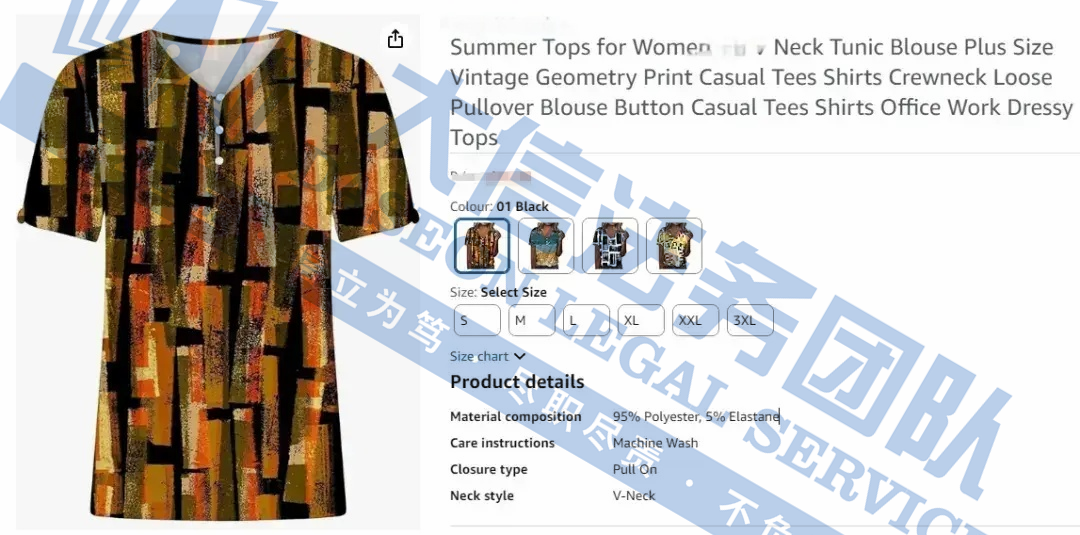Pick the black and white geometric swatch
This screenshot has height=535, width=1080.
point(610,246)
